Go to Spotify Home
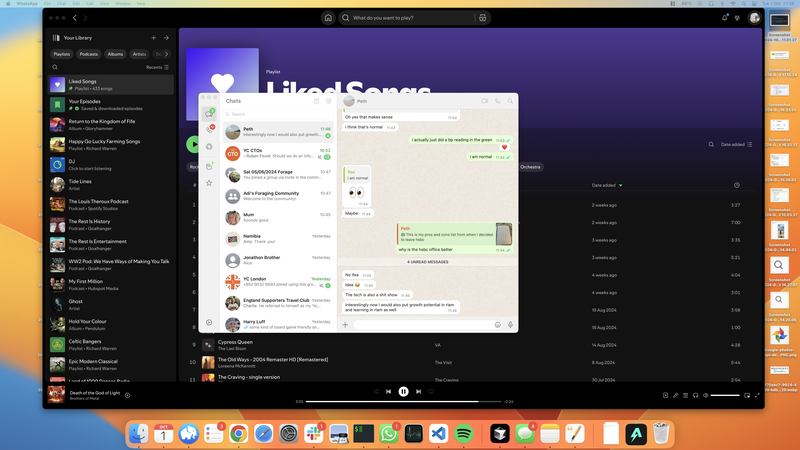The height and width of the screenshot is (450, 800). pyautogui.click(x=328, y=18)
